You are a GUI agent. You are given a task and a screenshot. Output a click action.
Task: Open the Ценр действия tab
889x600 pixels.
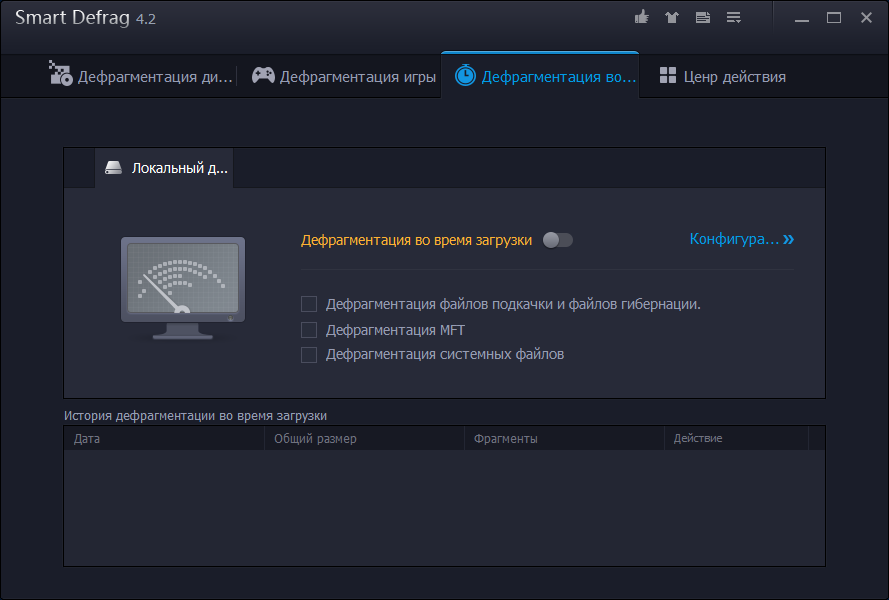(734, 77)
